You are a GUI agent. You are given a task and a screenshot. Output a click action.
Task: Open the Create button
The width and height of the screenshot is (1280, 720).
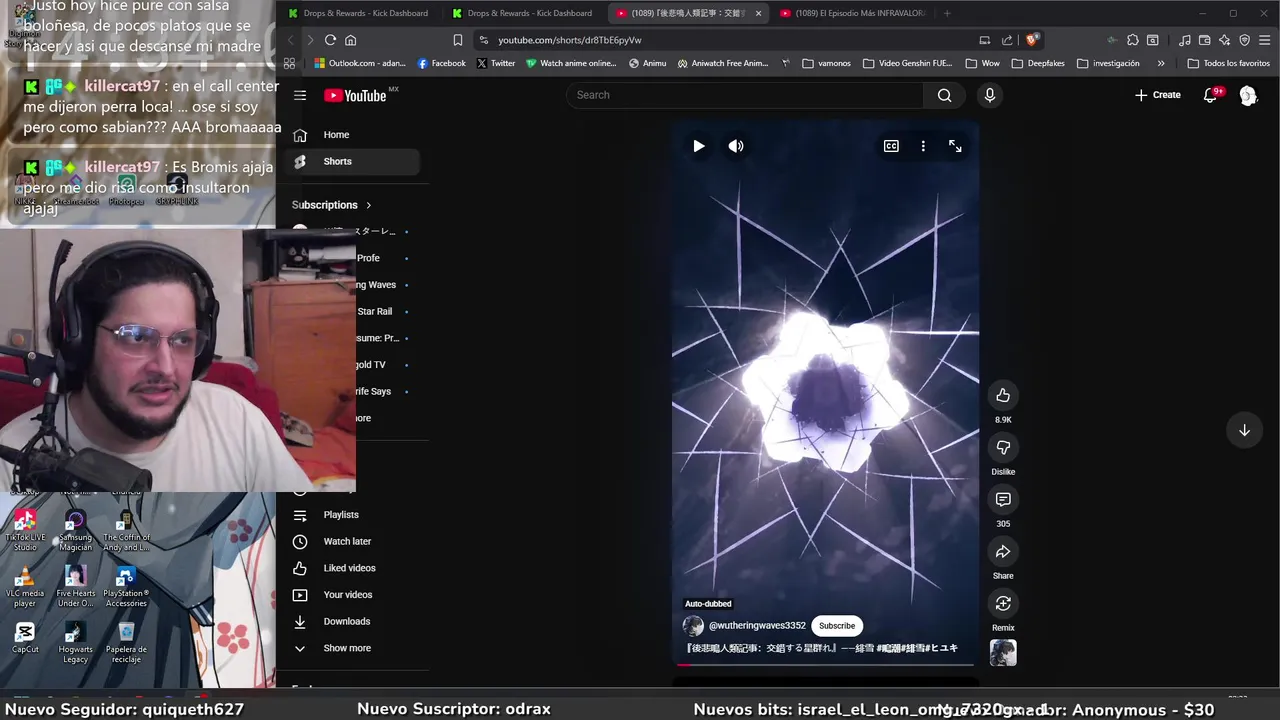click(1158, 95)
